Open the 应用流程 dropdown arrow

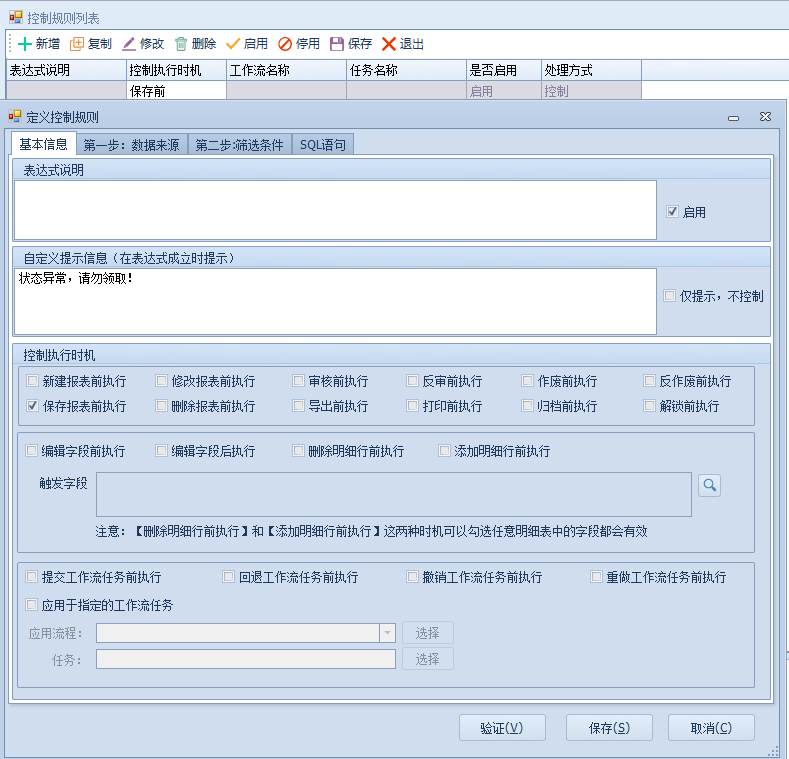click(x=387, y=633)
